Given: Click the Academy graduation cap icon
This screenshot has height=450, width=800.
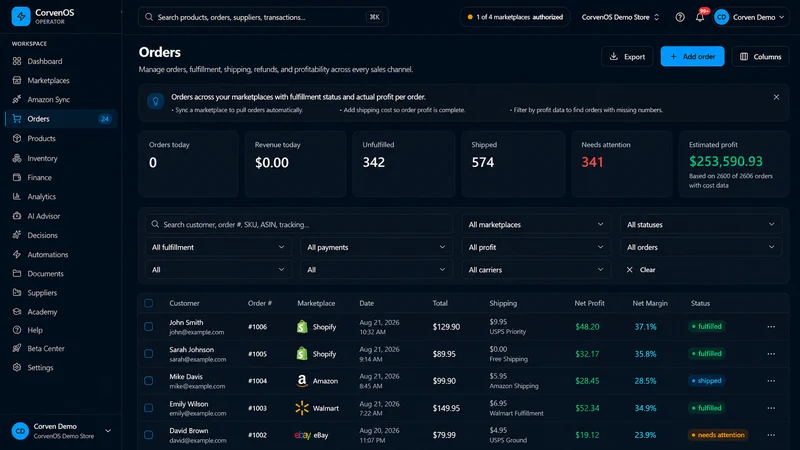Looking at the screenshot, I should point(17,312).
